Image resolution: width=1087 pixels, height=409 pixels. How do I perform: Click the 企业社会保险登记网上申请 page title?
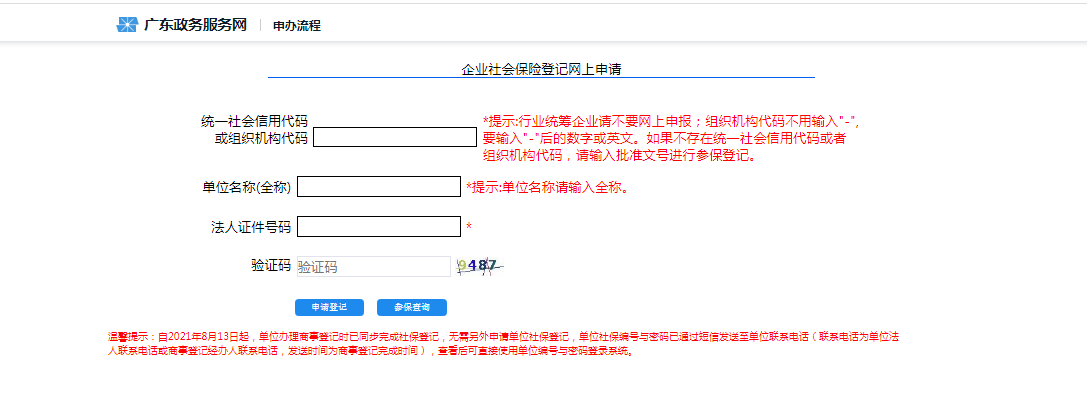click(541, 69)
